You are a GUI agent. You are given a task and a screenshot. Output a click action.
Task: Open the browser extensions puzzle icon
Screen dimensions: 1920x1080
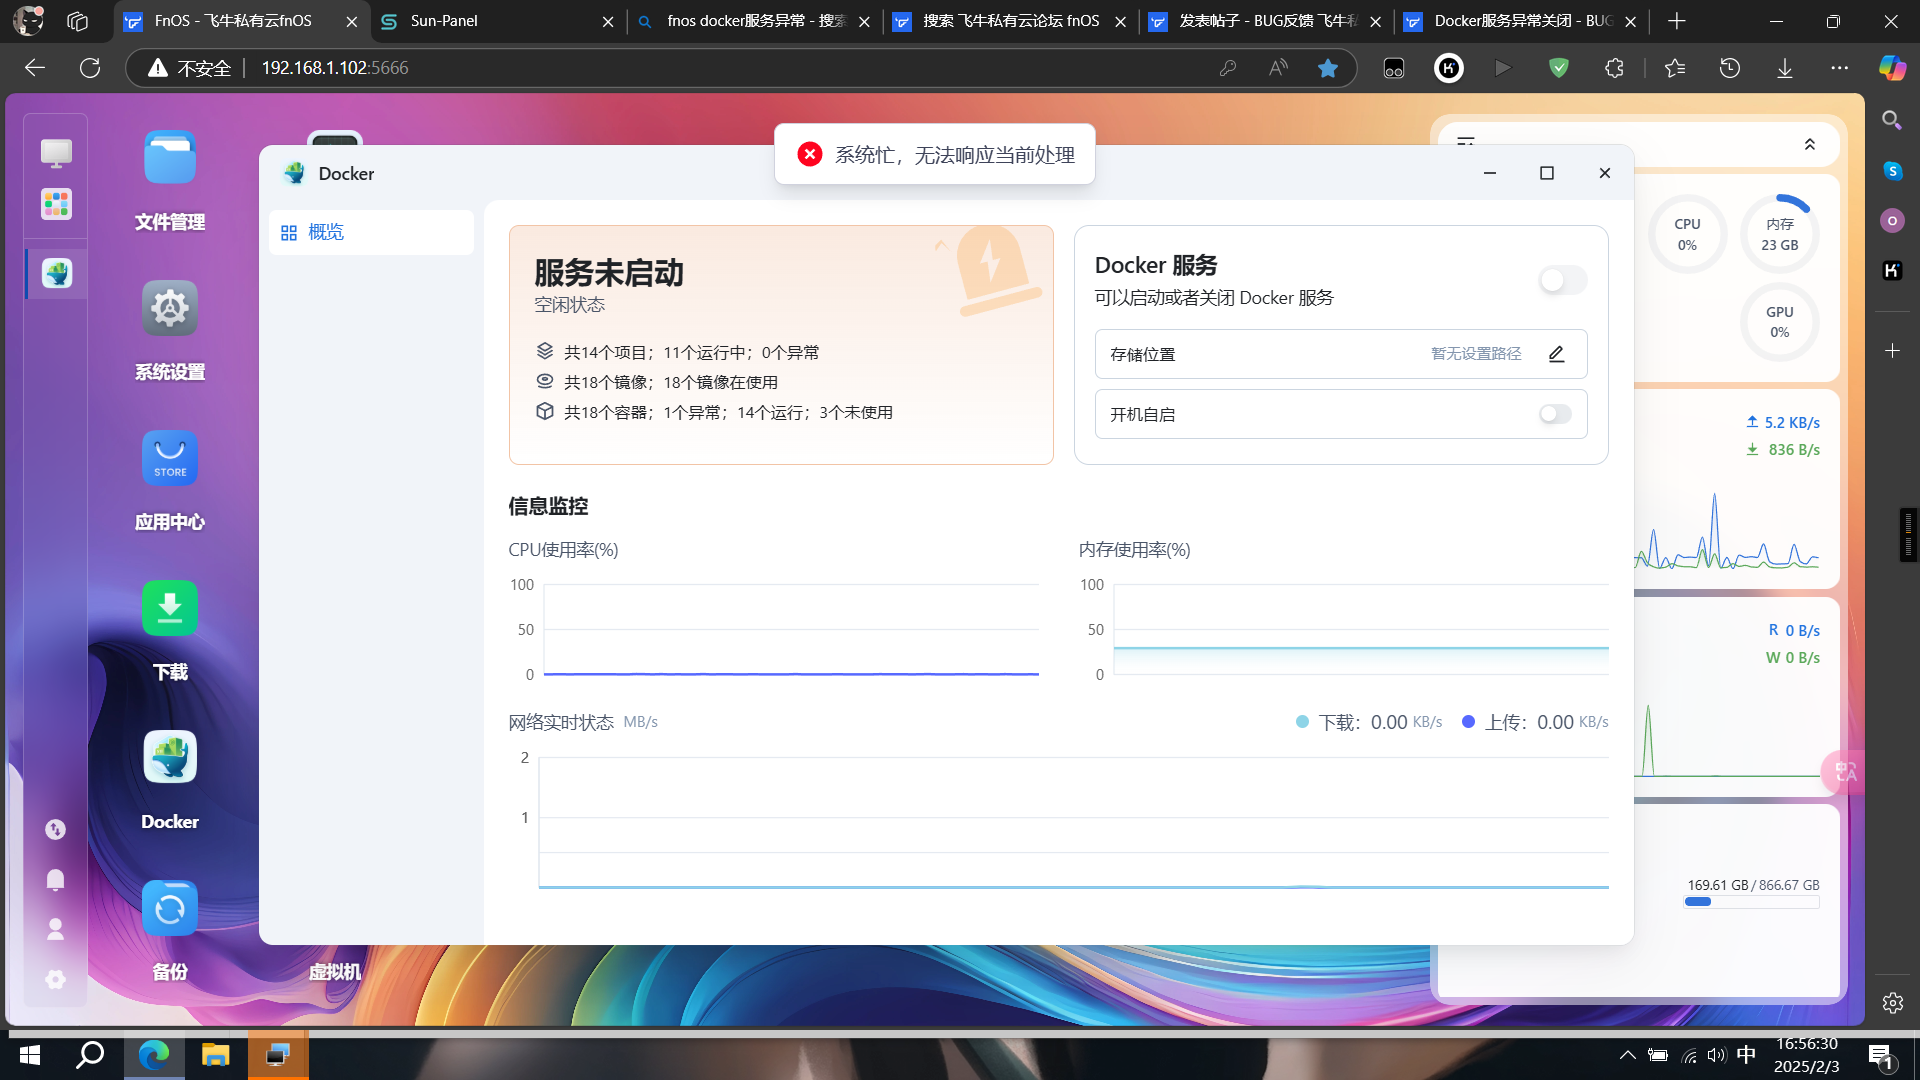(x=1614, y=68)
